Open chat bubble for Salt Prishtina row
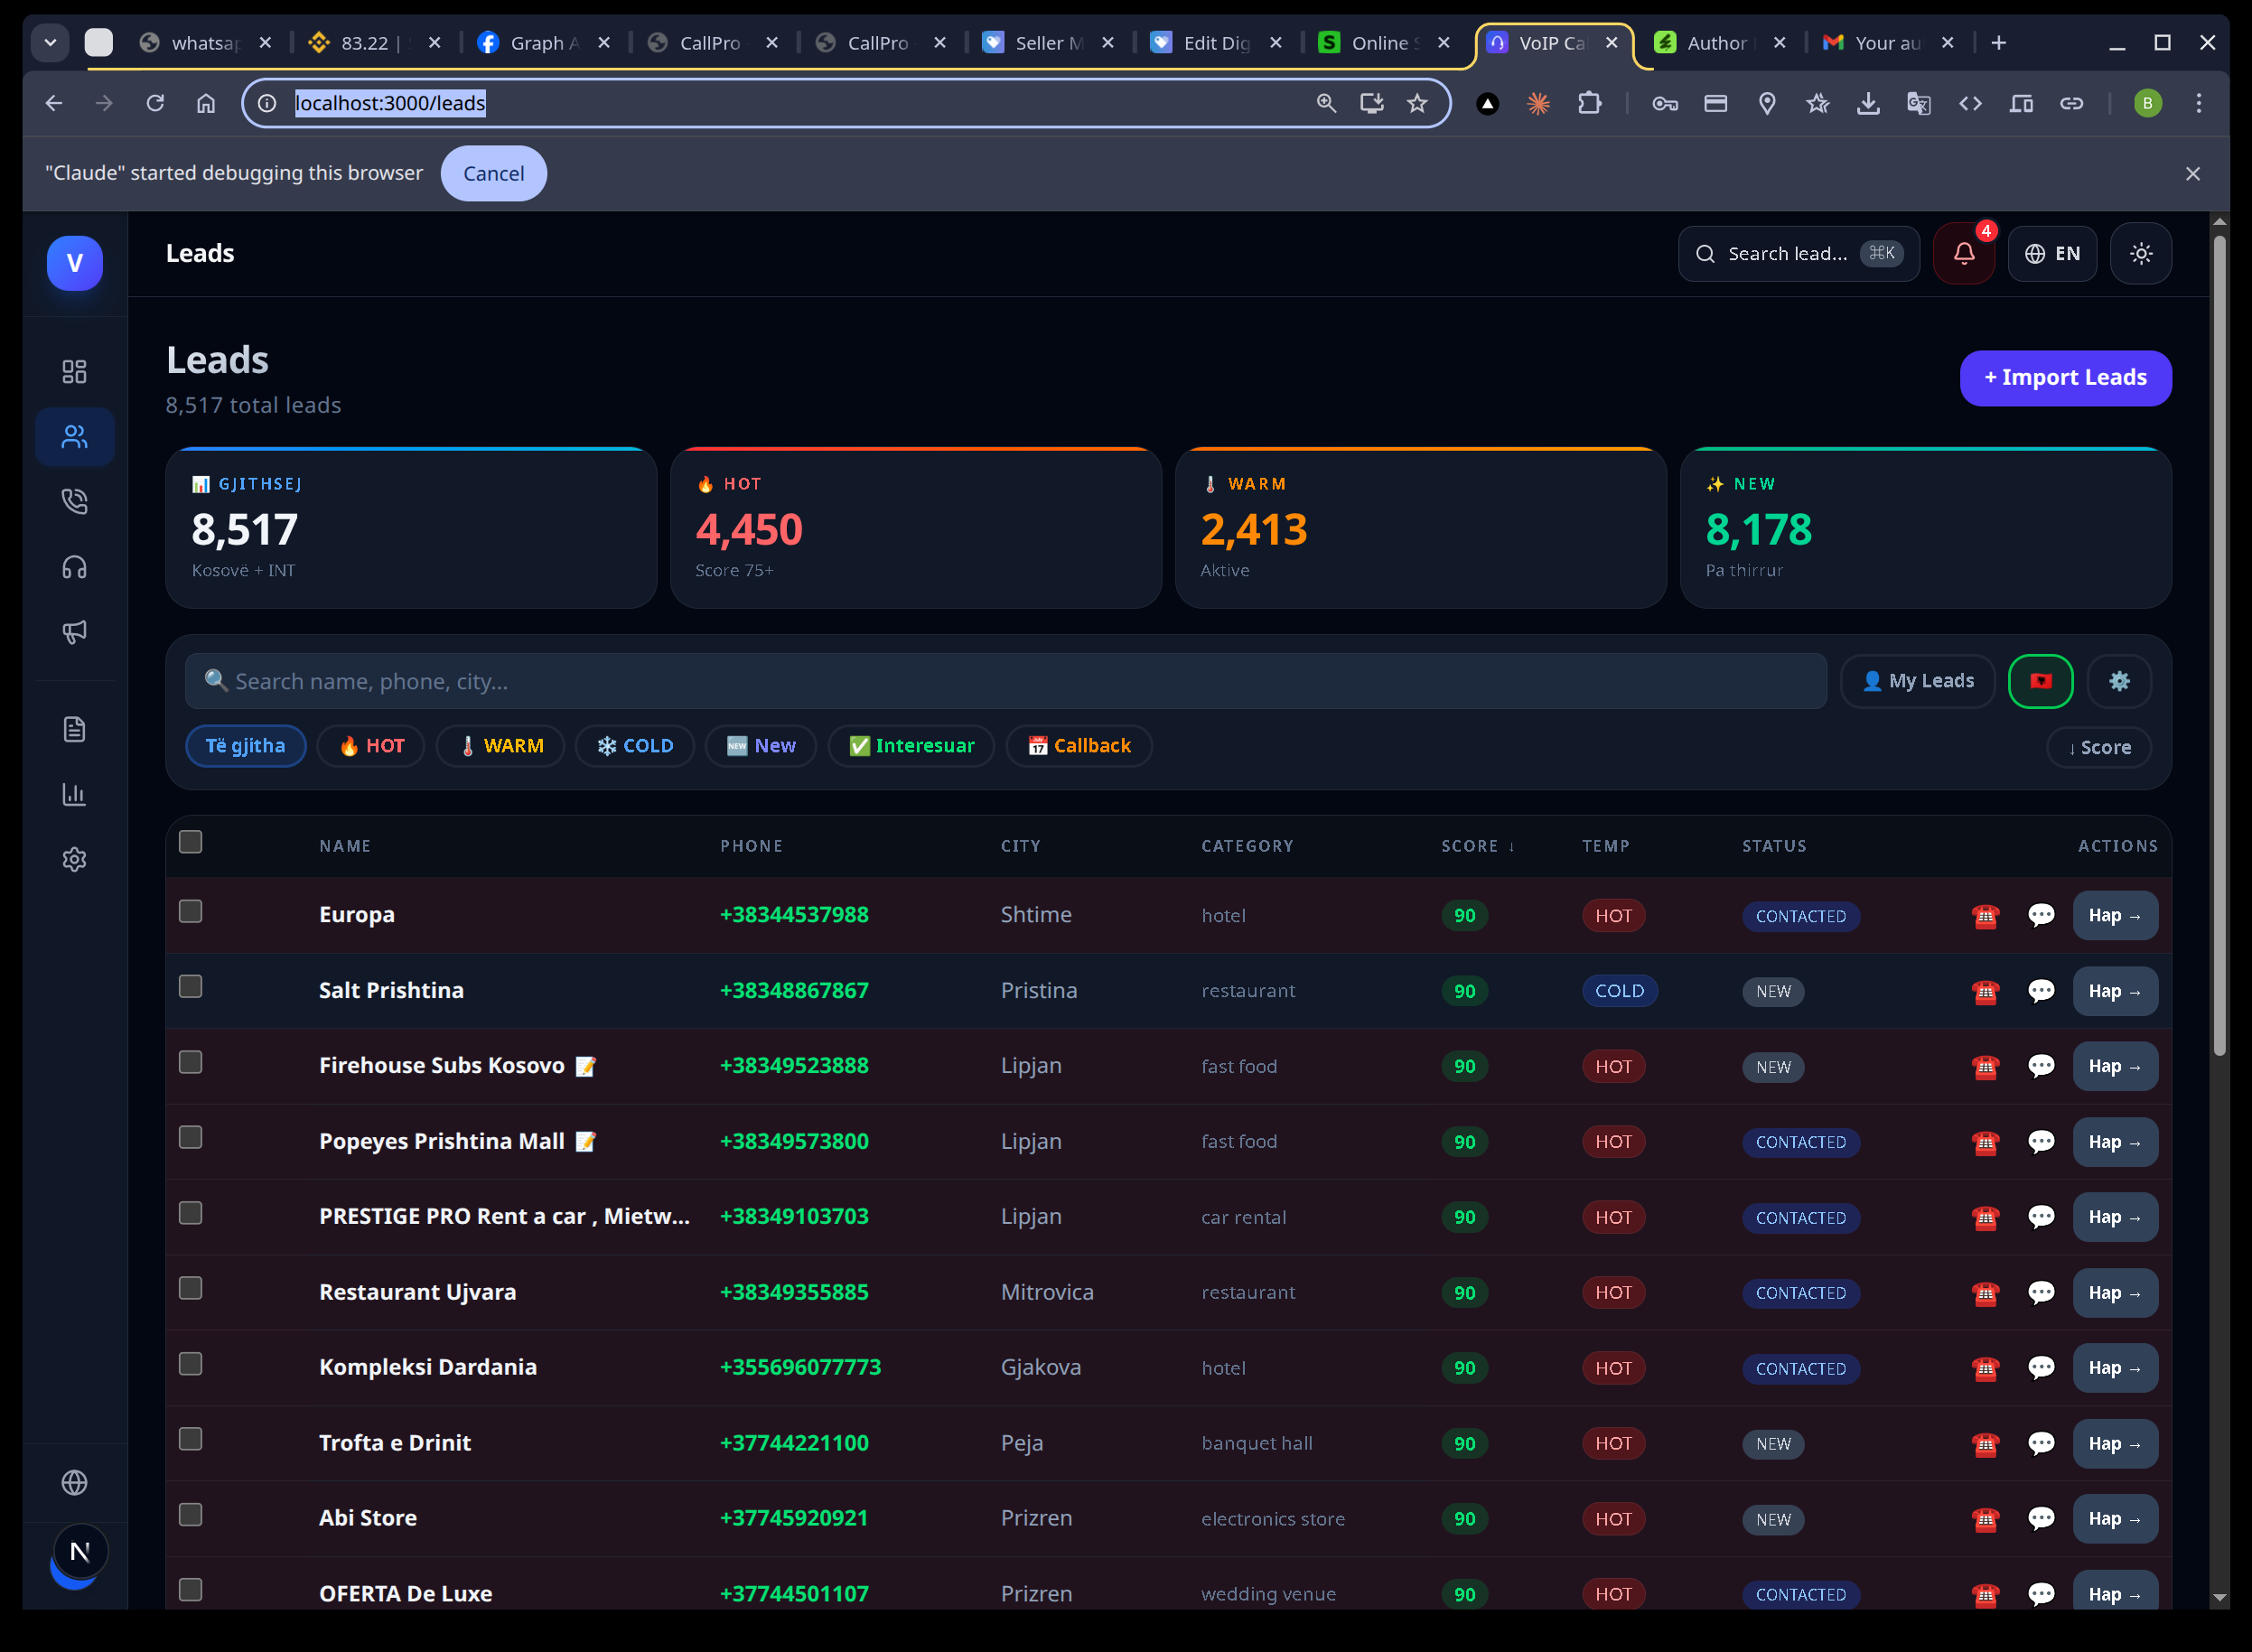Viewport: 2252px width, 1652px height. 2040,991
